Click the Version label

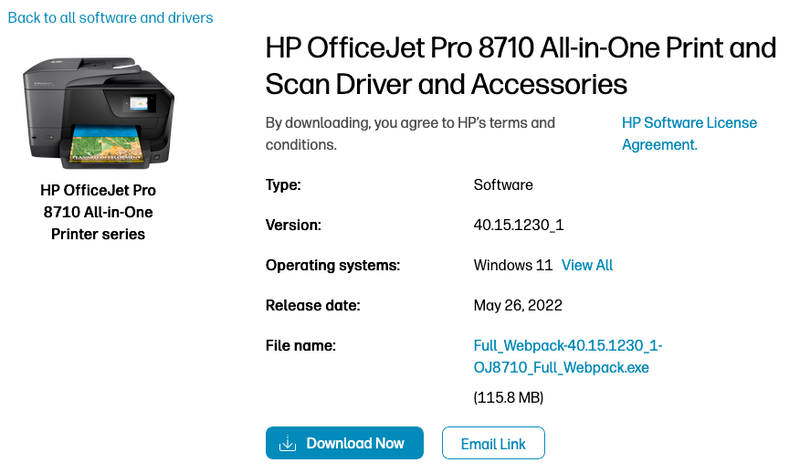pyautogui.click(x=293, y=225)
